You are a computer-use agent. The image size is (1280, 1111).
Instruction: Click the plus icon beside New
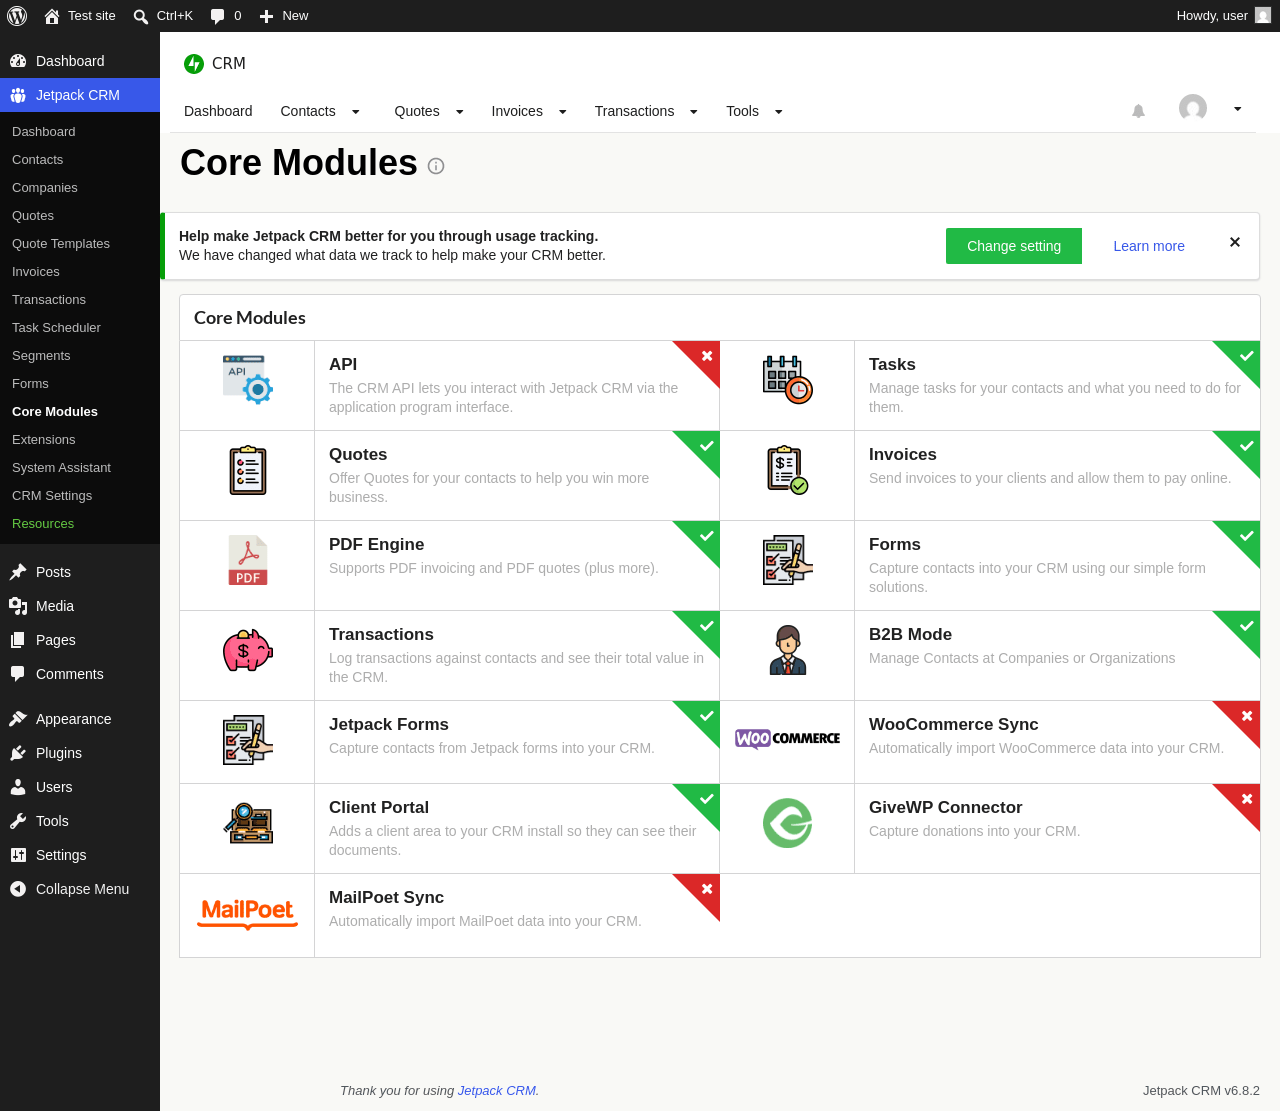[266, 16]
